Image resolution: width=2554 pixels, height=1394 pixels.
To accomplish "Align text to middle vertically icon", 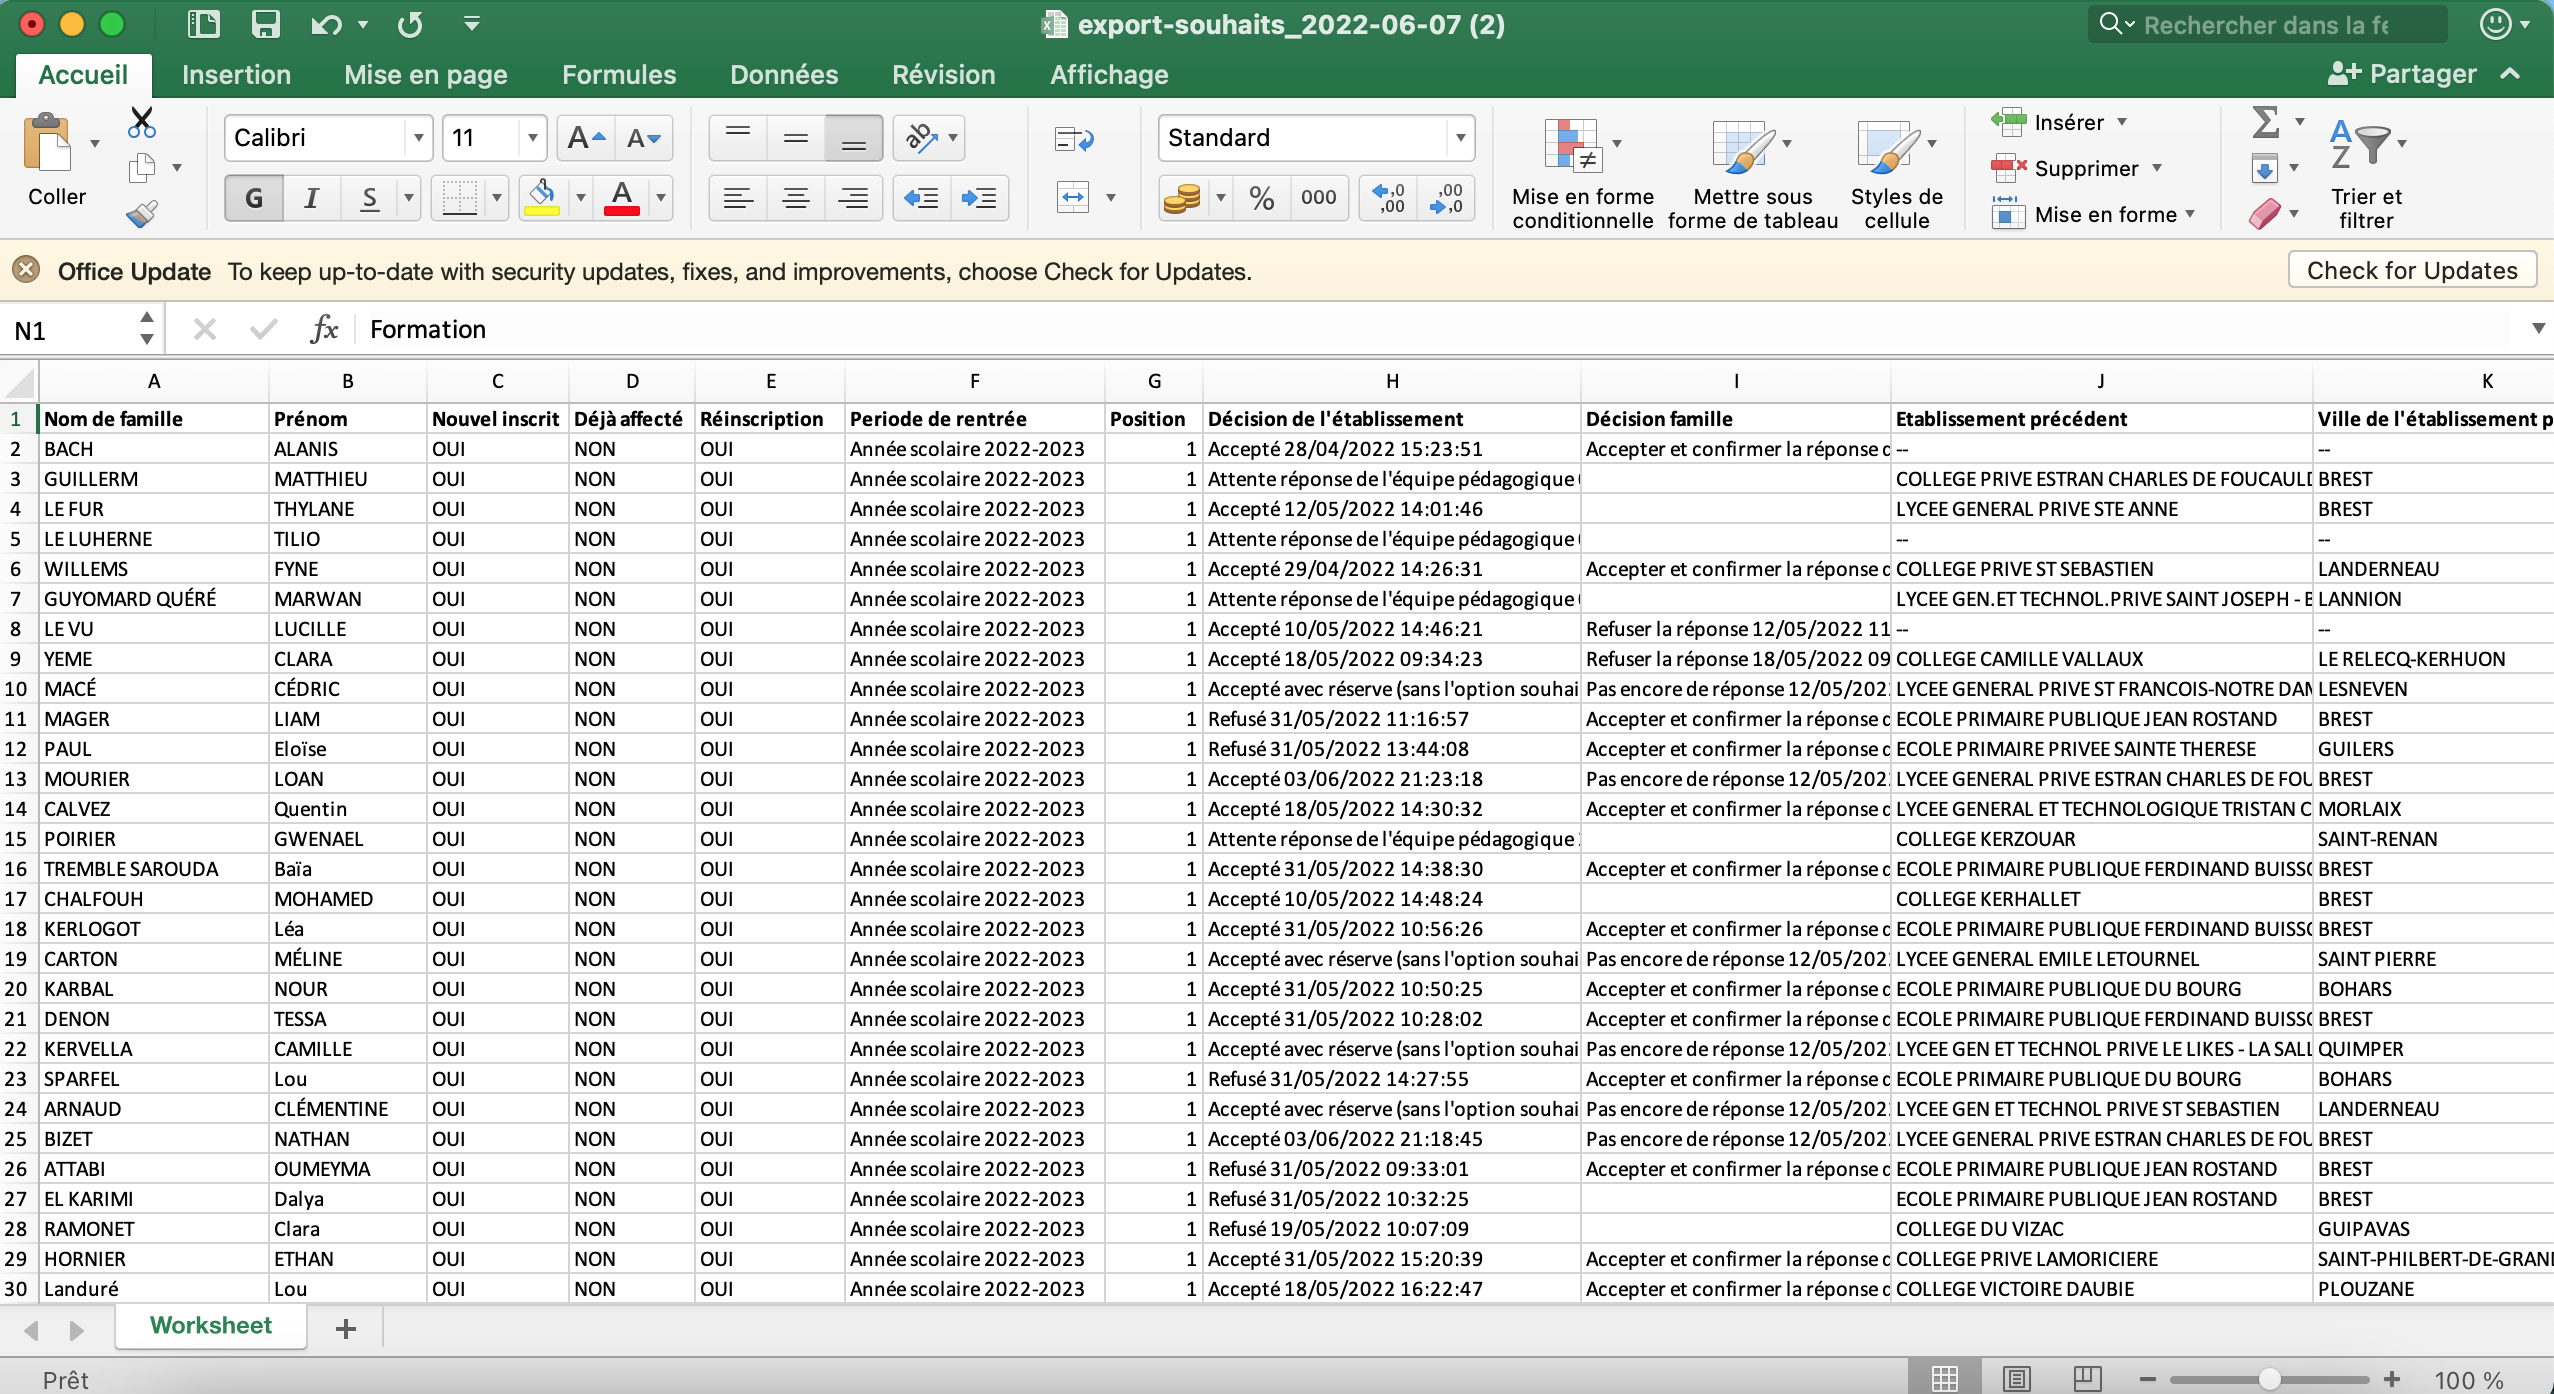I will click(x=796, y=138).
